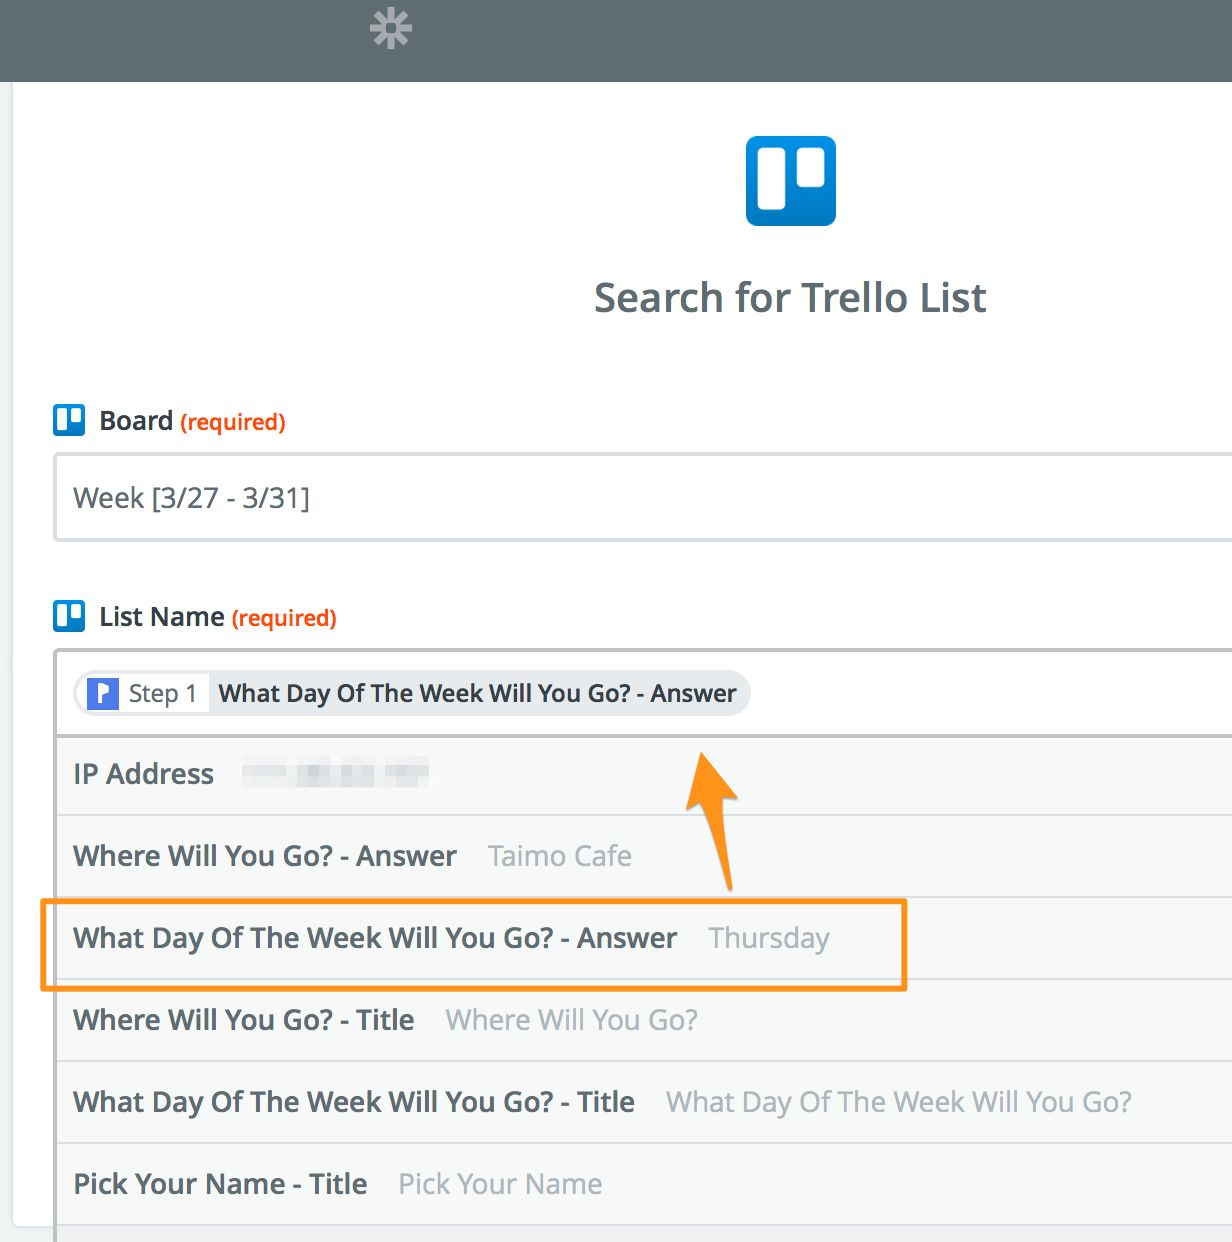Click the 'Pick Your Name' sample value
The width and height of the screenshot is (1232, 1242).
click(x=500, y=1184)
